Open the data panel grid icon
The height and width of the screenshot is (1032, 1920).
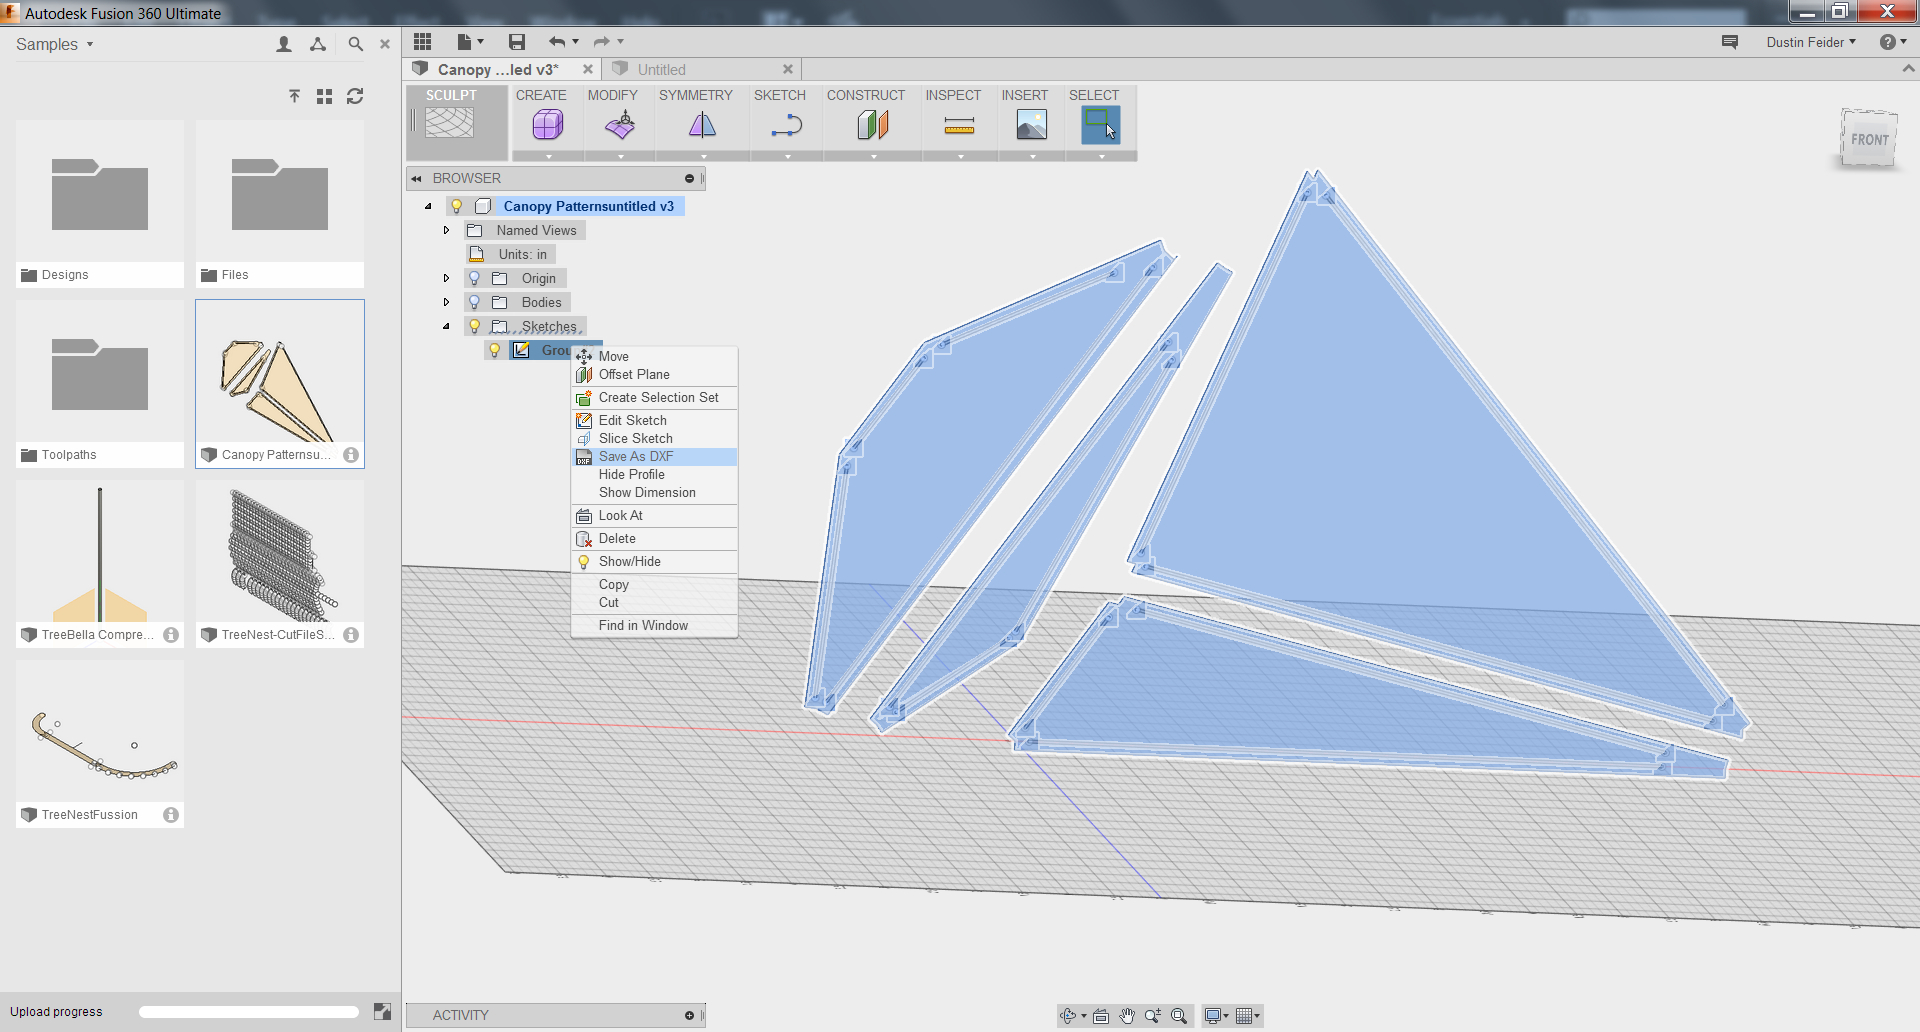coord(422,42)
